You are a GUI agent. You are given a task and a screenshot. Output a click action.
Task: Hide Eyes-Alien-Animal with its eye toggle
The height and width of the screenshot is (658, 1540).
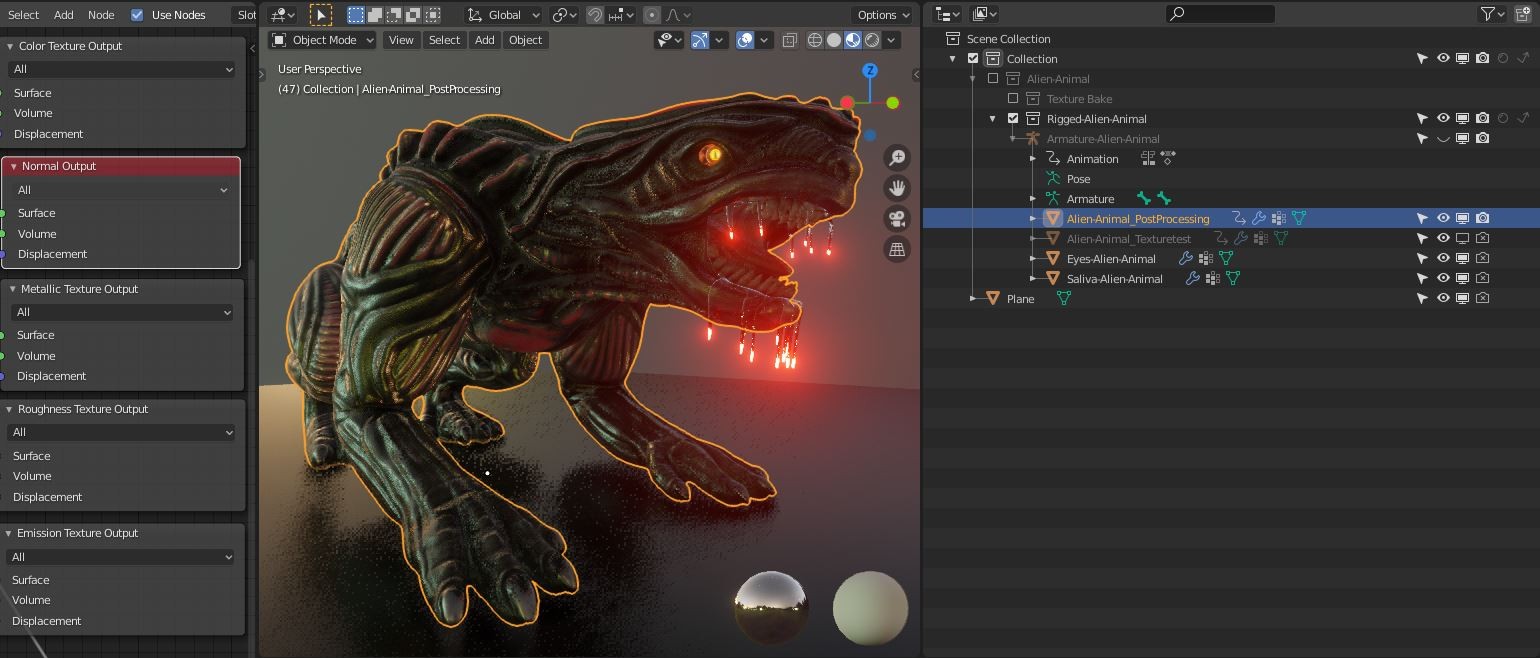[x=1443, y=258]
